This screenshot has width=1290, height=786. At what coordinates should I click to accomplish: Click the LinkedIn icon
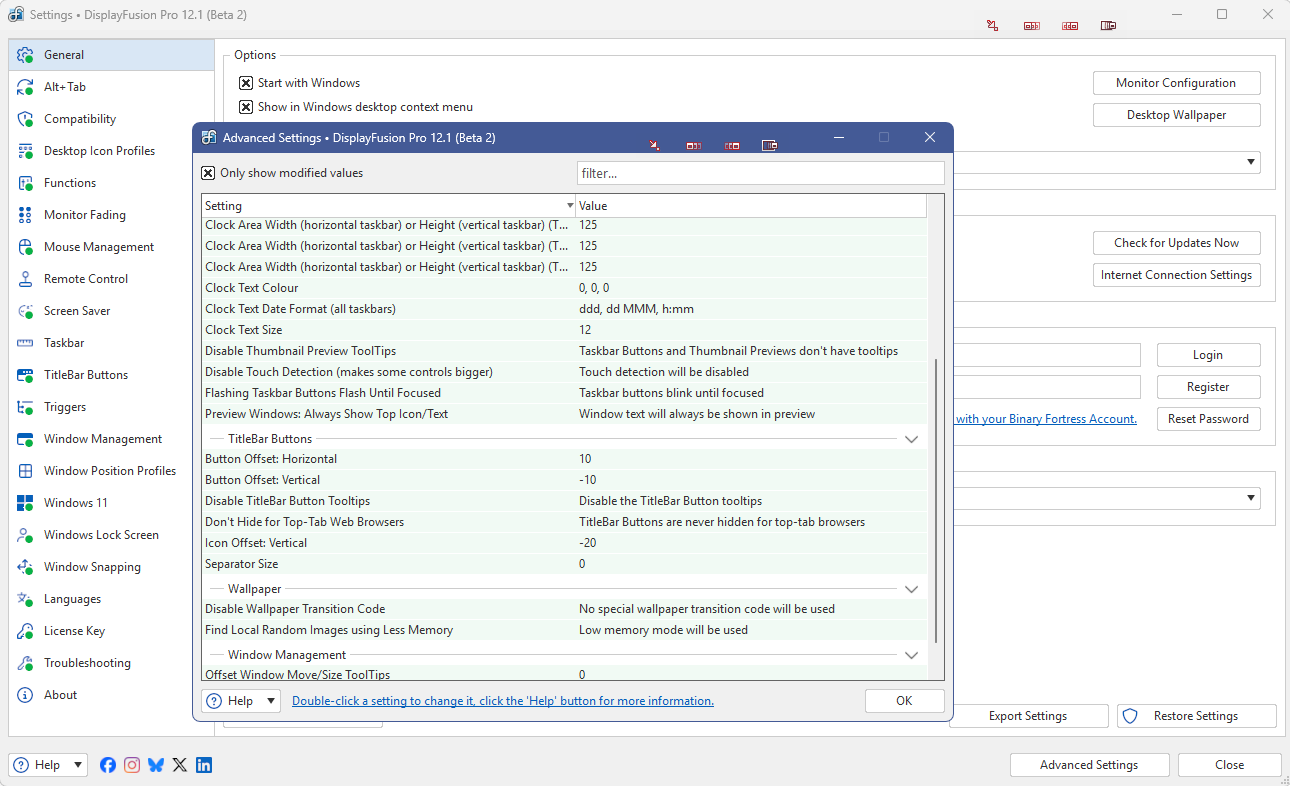[204, 765]
